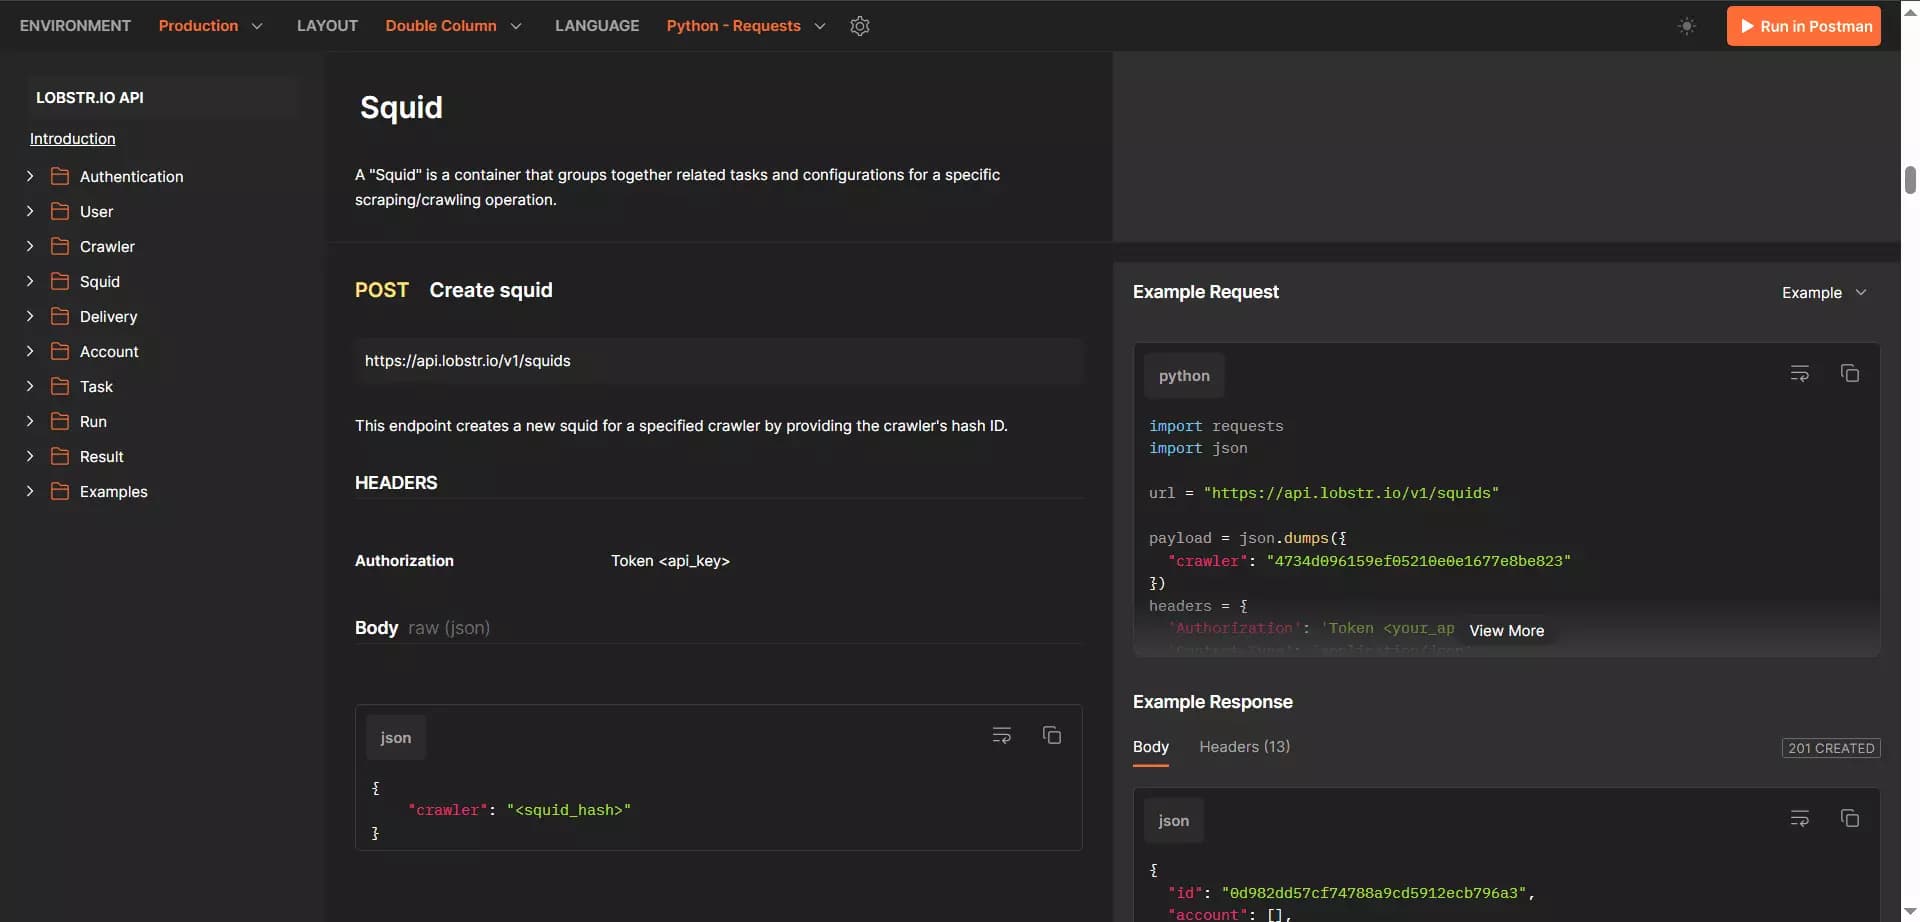Toggle word wrap in example response json
The height and width of the screenshot is (922, 1920).
click(1799, 818)
